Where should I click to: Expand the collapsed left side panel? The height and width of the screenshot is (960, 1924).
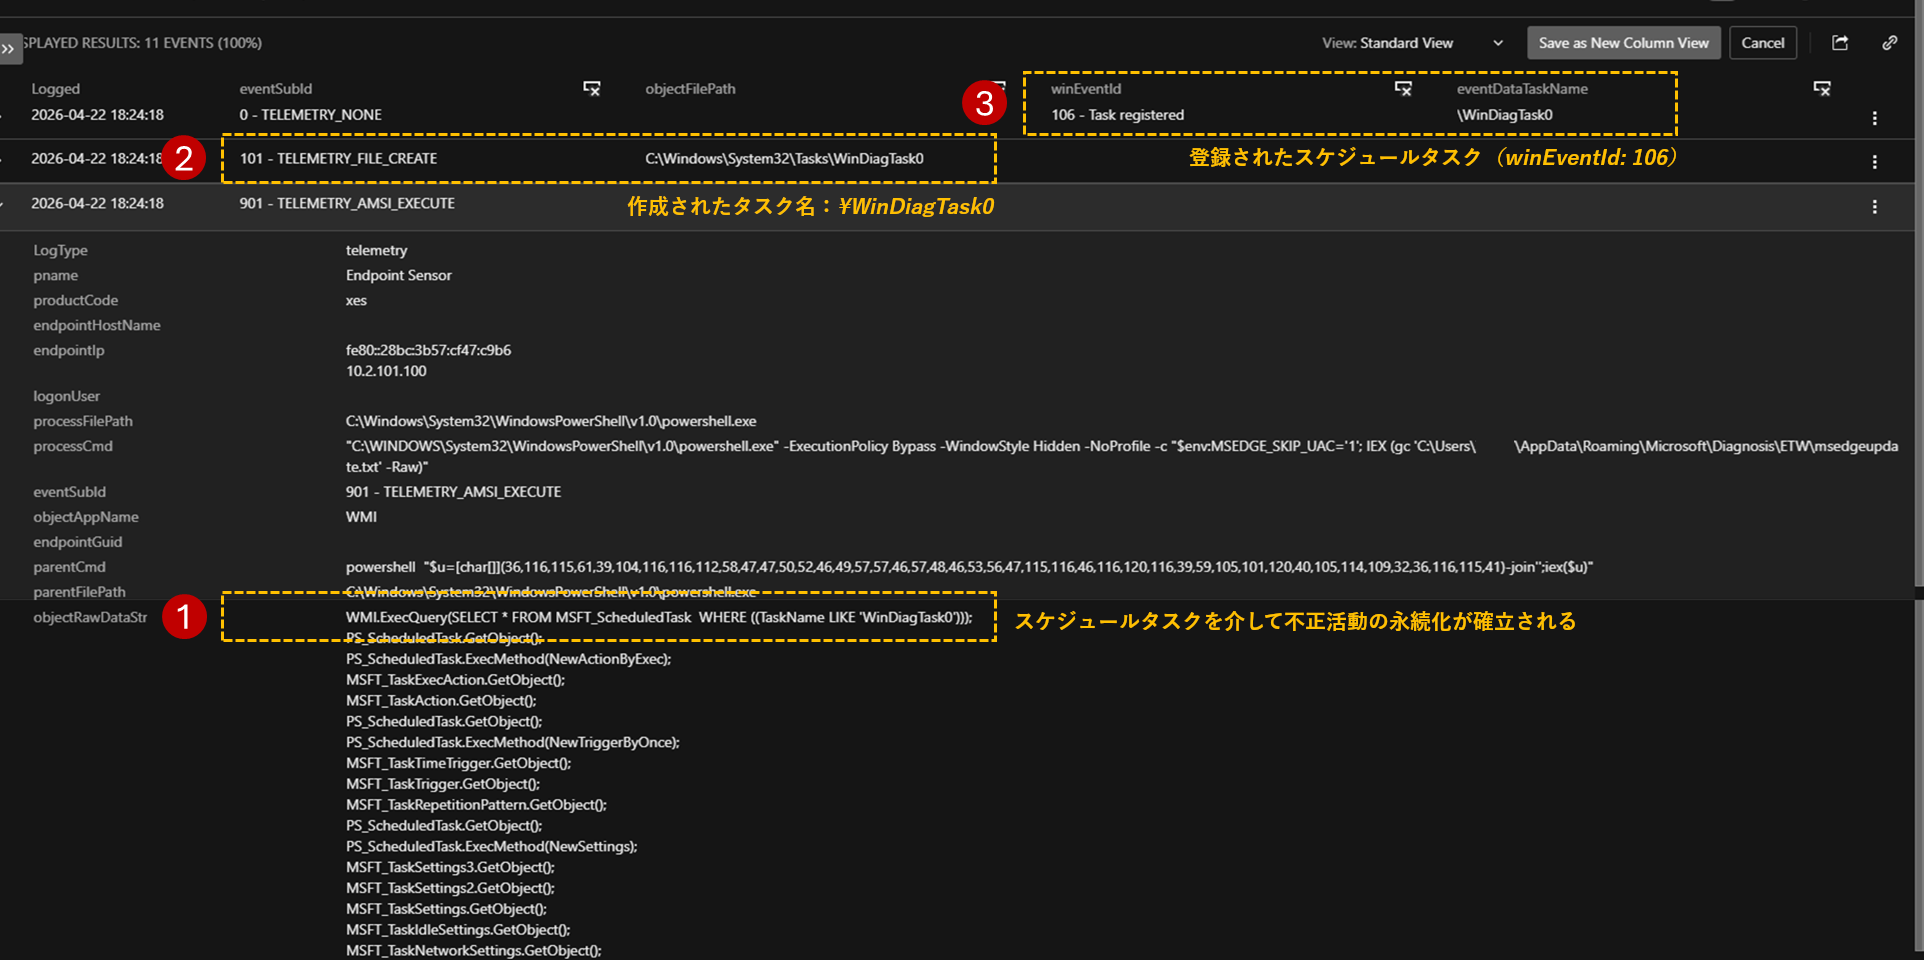10,48
